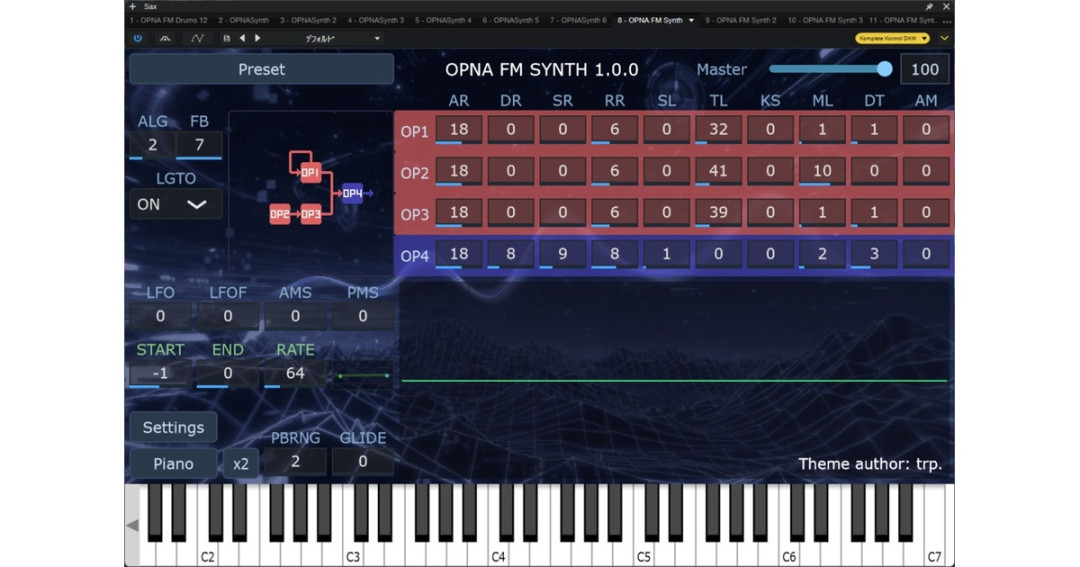Click the Master value field showing 100
Viewport: 1080px width, 567px height.
pyautogui.click(x=924, y=70)
